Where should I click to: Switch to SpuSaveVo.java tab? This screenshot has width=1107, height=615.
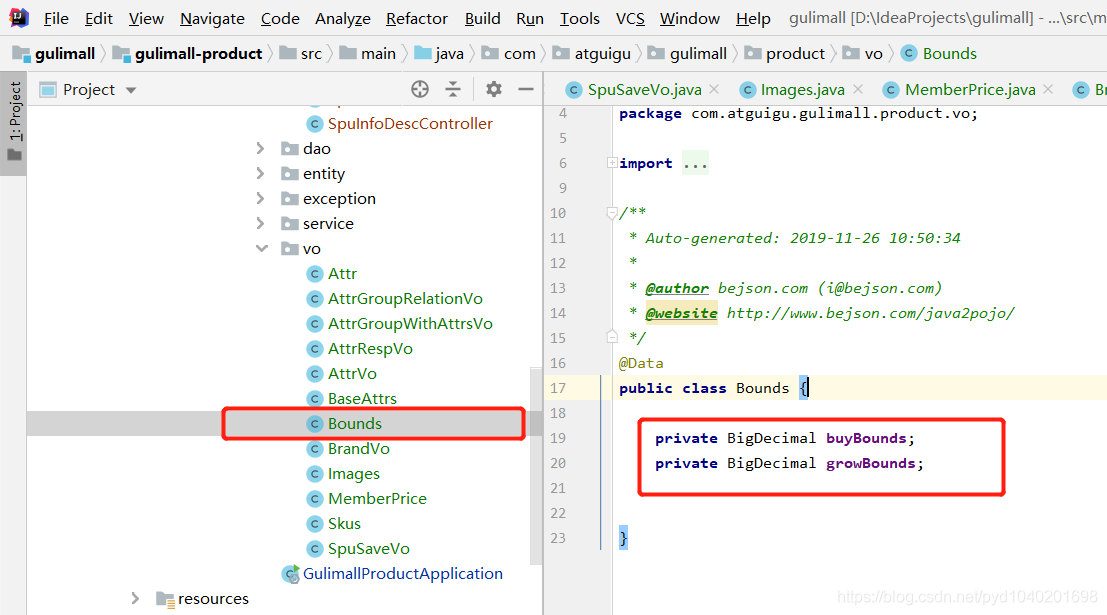coord(644,90)
